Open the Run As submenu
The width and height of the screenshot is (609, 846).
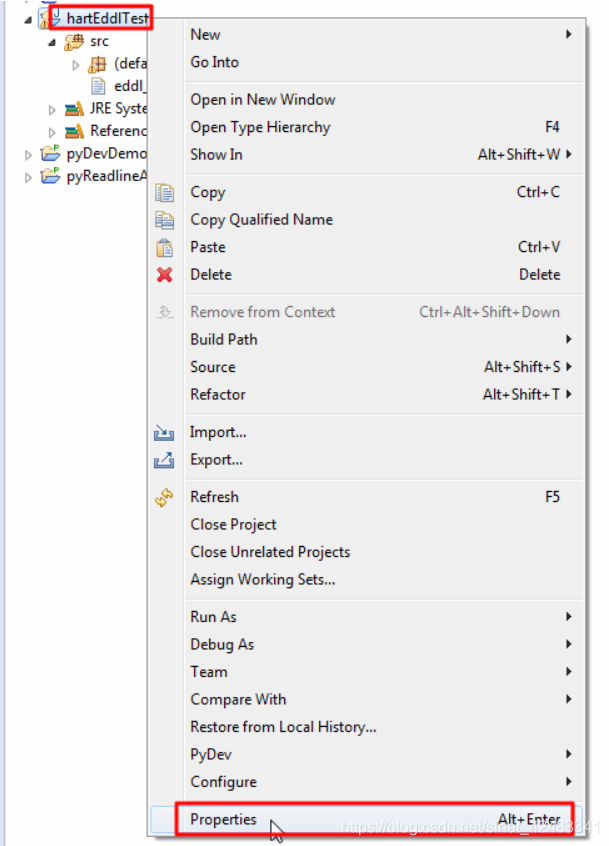384,617
